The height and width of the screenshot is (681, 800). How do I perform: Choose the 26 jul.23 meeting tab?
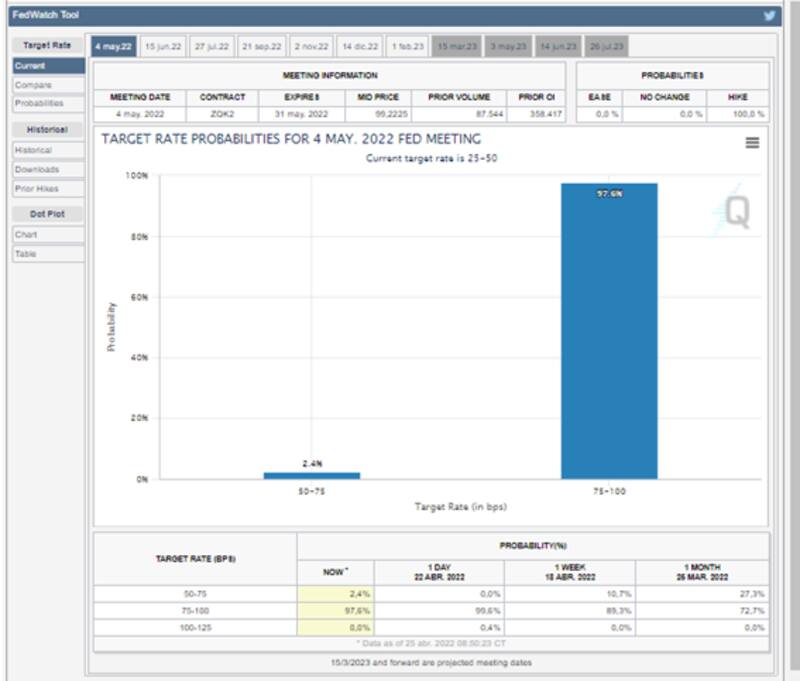tap(607, 47)
